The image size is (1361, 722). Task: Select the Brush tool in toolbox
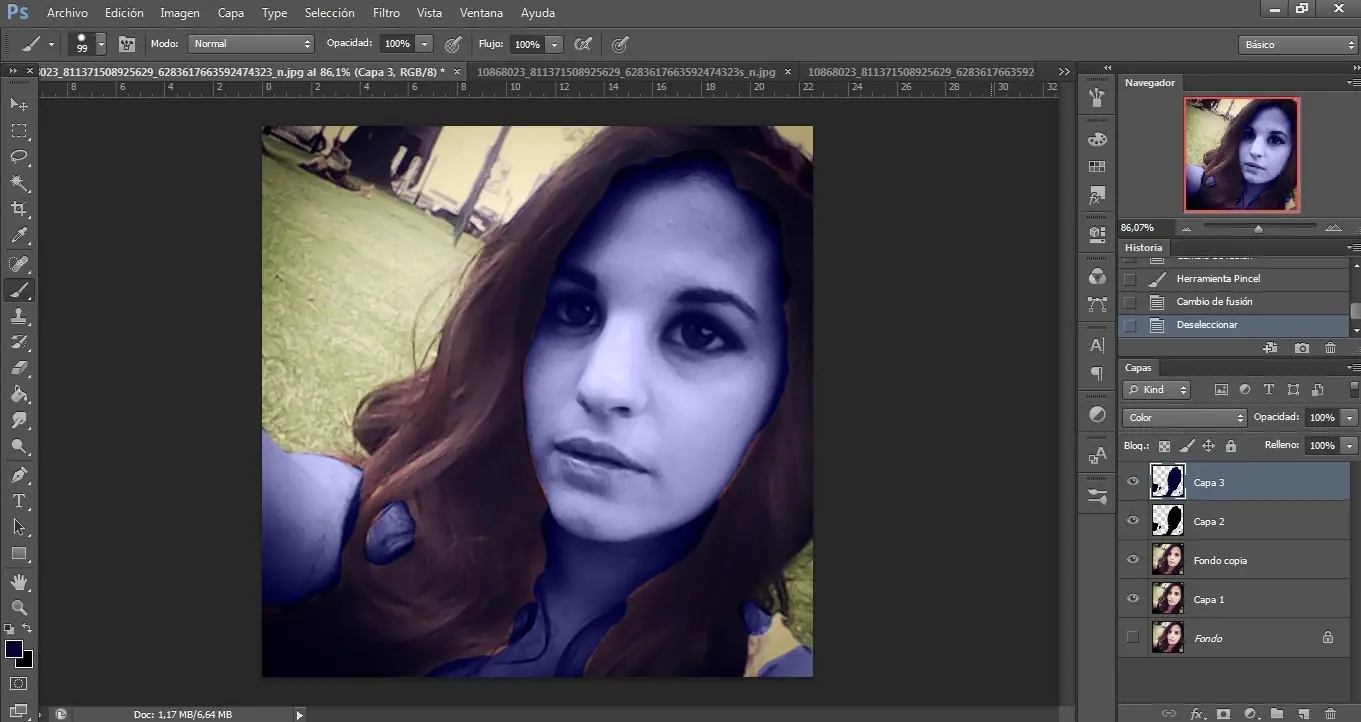coord(19,290)
